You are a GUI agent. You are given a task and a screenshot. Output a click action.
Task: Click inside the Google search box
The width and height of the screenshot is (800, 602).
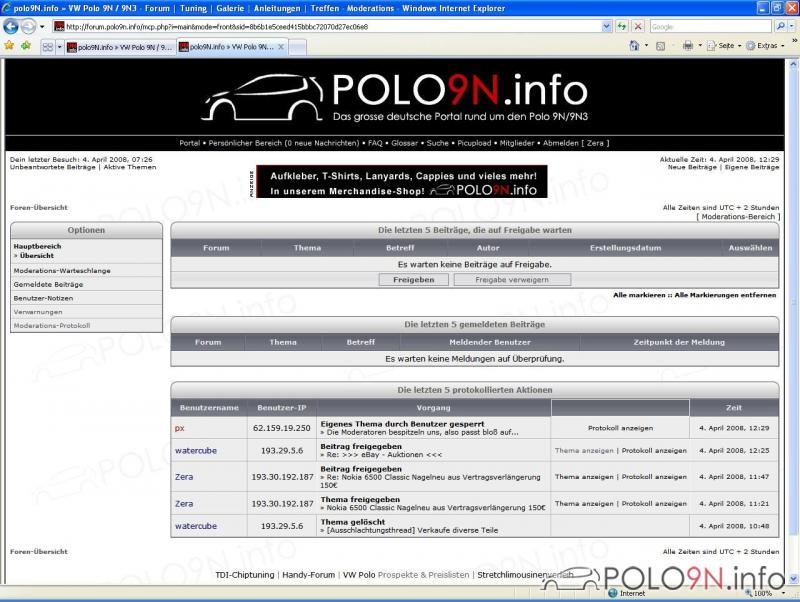(705, 27)
